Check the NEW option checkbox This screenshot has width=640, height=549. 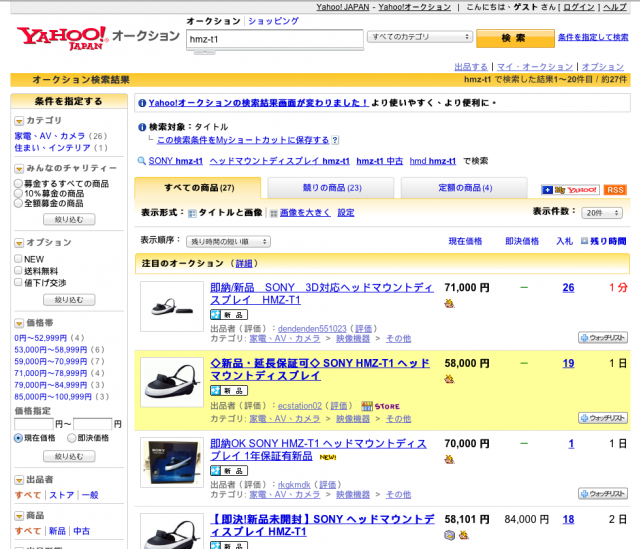(18, 258)
